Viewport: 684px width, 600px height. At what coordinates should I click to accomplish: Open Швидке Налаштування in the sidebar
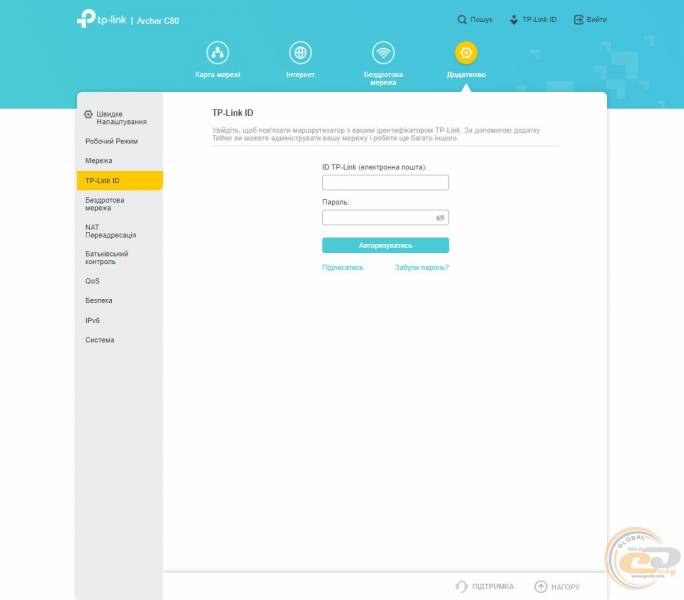pos(121,118)
